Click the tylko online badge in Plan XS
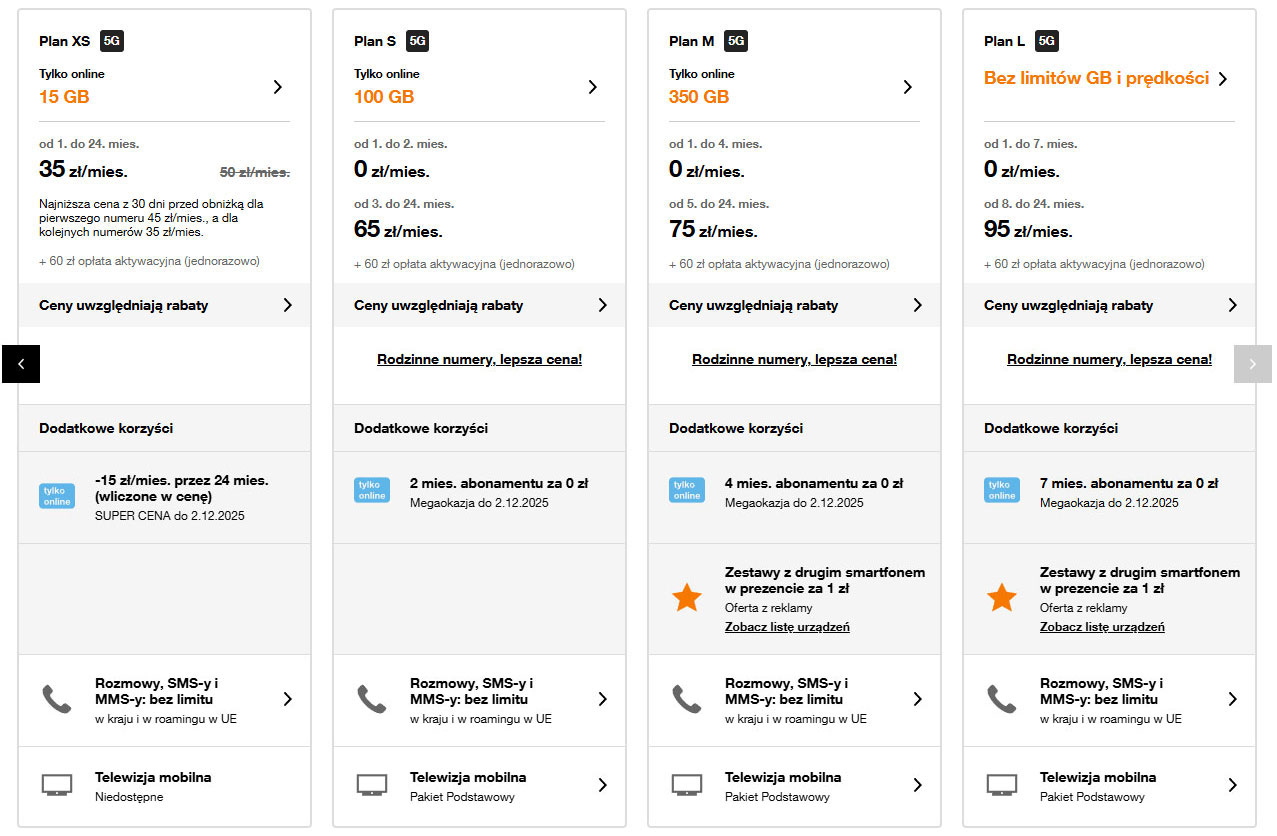The width and height of the screenshot is (1277, 836). (57, 496)
